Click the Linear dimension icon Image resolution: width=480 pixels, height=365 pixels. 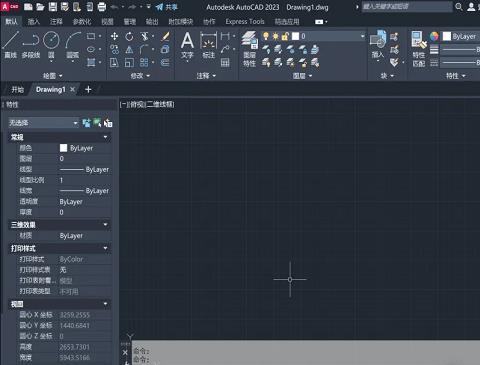pyautogui.click(x=225, y=36)
